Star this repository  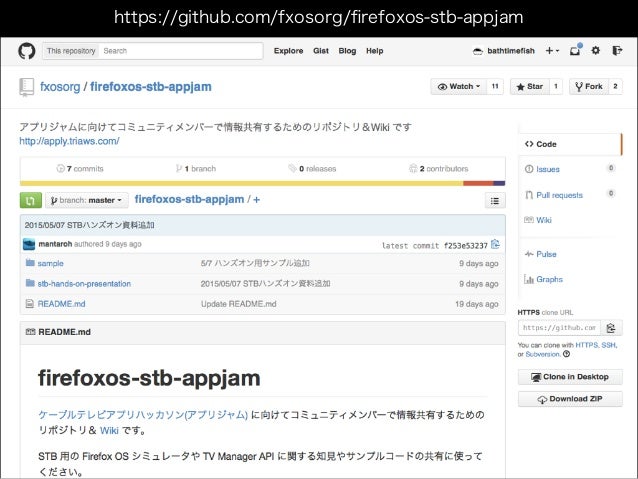coord(530,86)
